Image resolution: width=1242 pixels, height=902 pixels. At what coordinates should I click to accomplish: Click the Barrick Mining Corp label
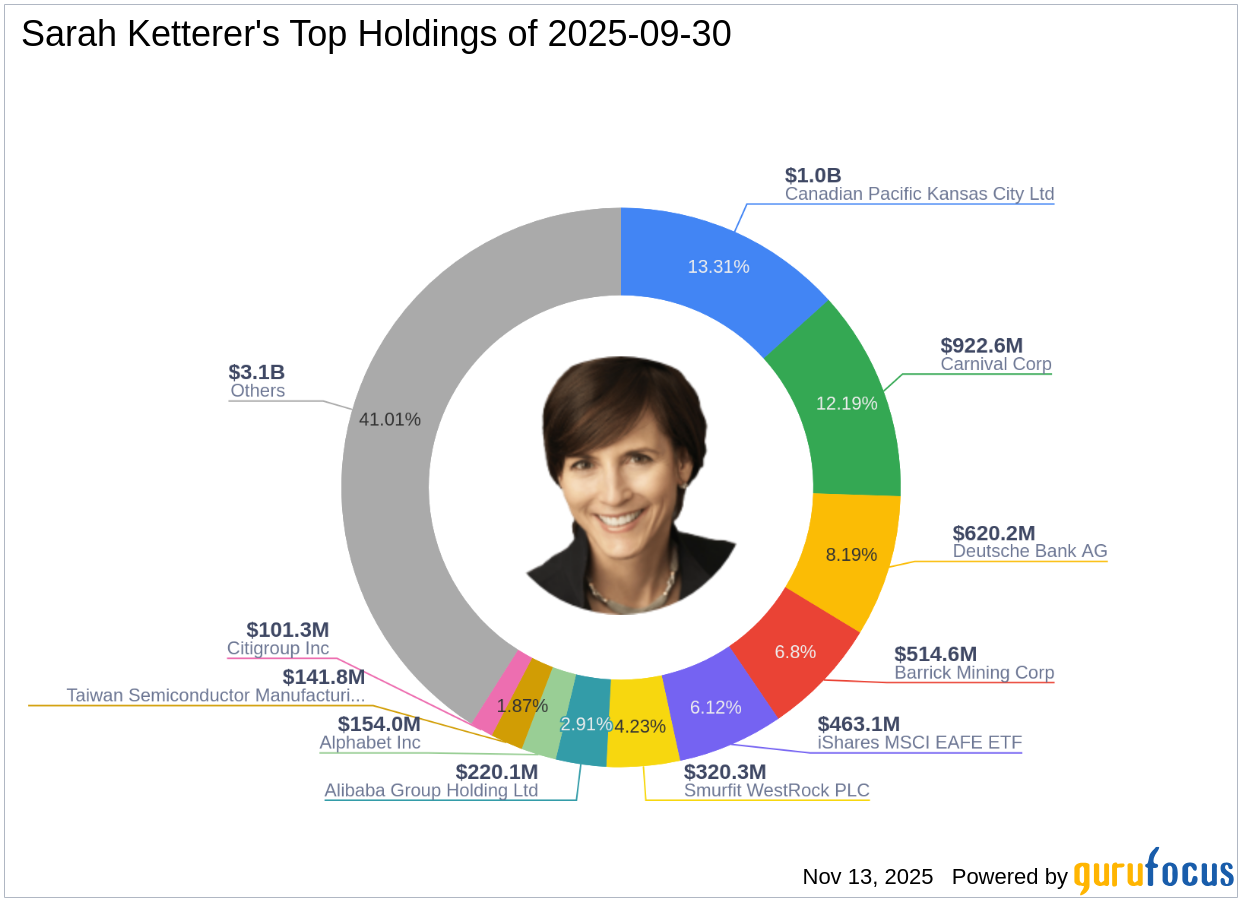974,673
